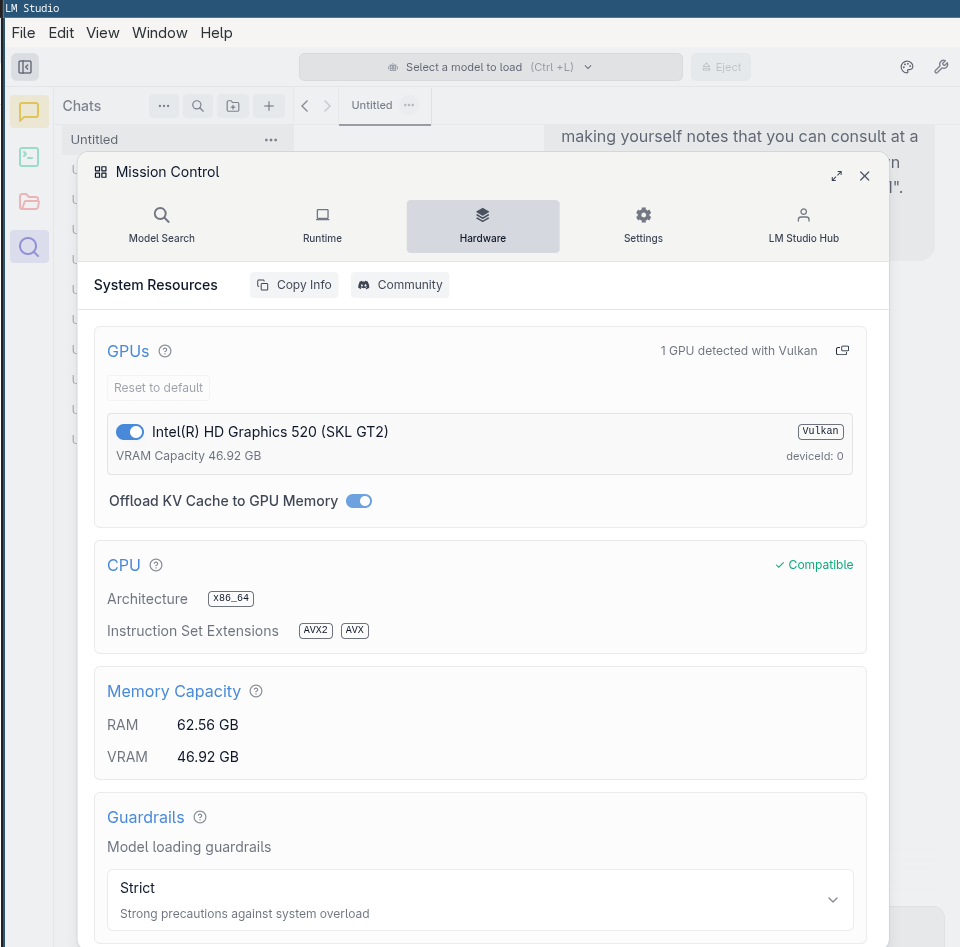Click the Discover magnifier sidebar icon
The width and height of the screenshot is (960, 947).
tap(29, 246)
